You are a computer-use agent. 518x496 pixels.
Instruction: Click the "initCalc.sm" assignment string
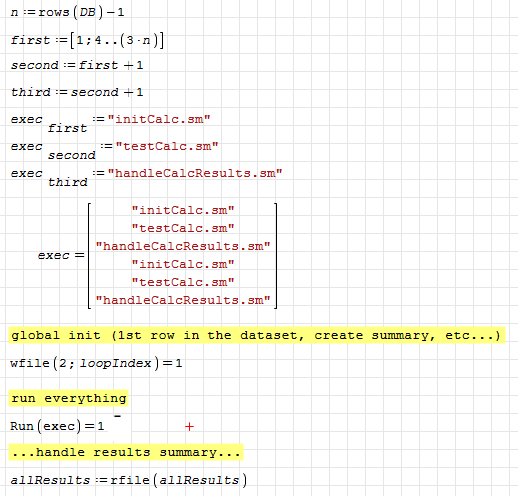(x=159, y=119)
